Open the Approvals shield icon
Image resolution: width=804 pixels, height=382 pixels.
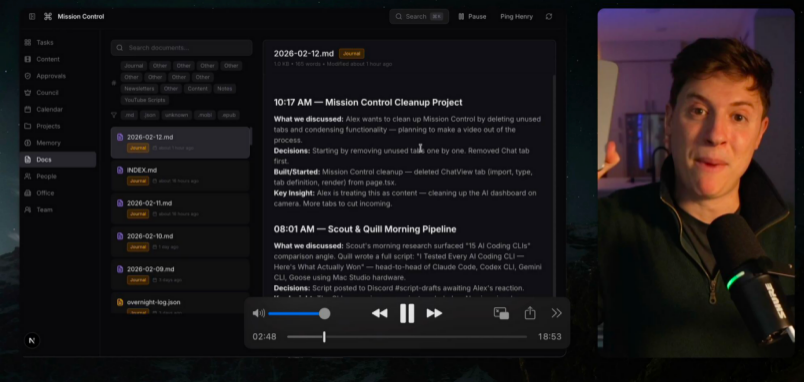pos(28,76)
